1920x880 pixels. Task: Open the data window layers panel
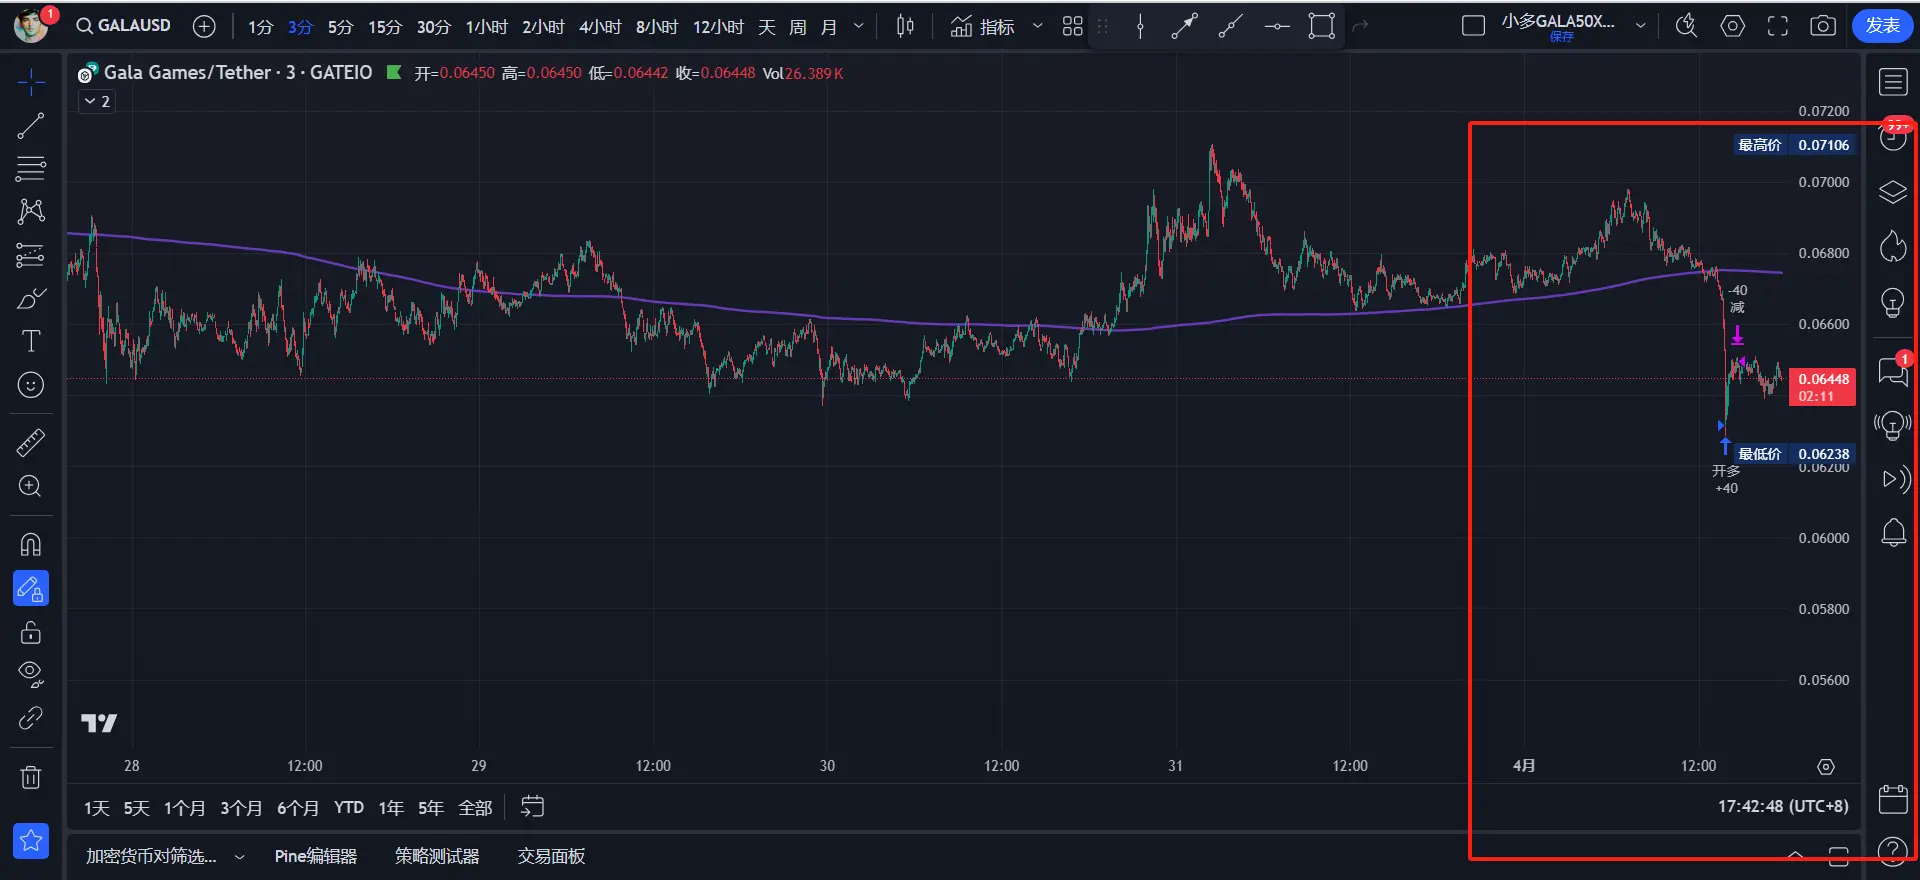tap(1893, 192)
